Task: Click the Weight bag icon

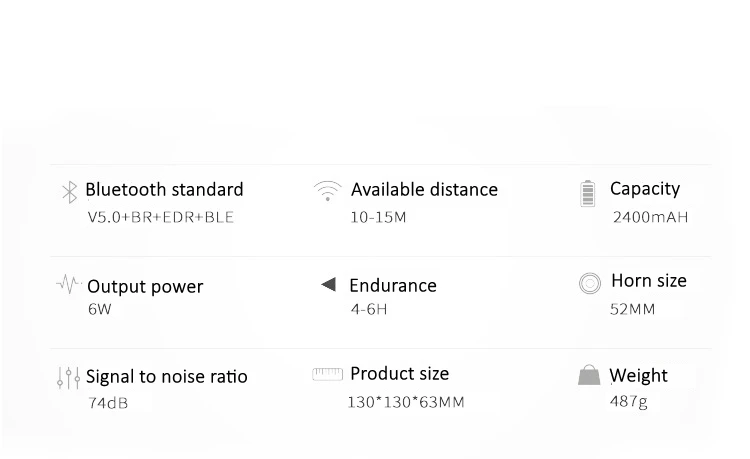Action: click(x=589, y=375)
